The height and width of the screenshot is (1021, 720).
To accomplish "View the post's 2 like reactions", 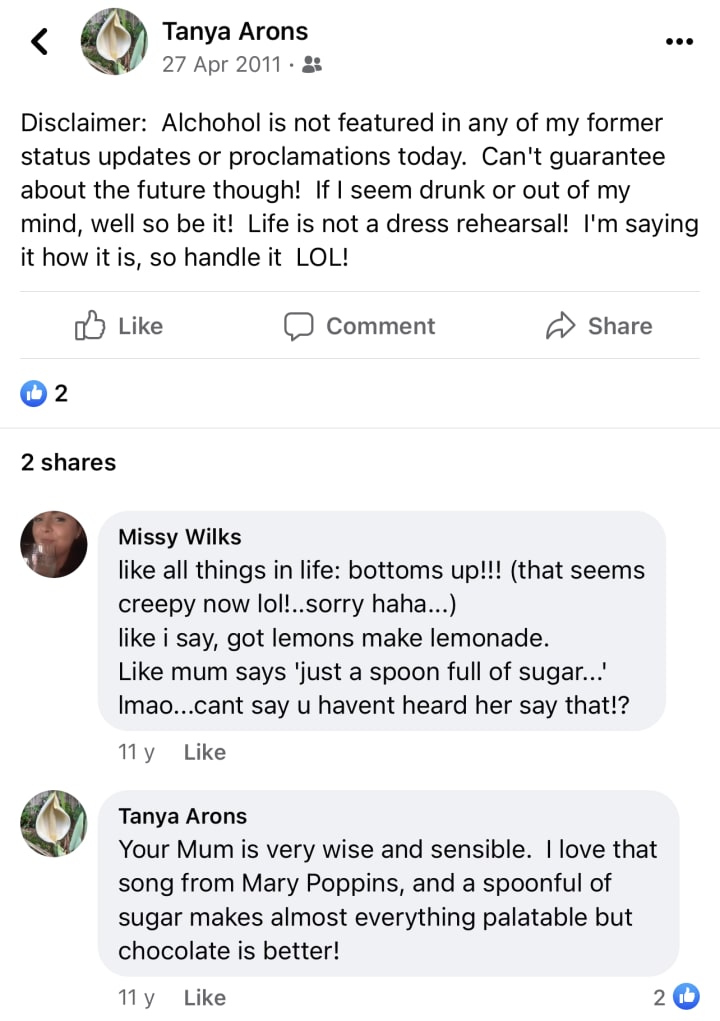I will (x=45, y=393).
